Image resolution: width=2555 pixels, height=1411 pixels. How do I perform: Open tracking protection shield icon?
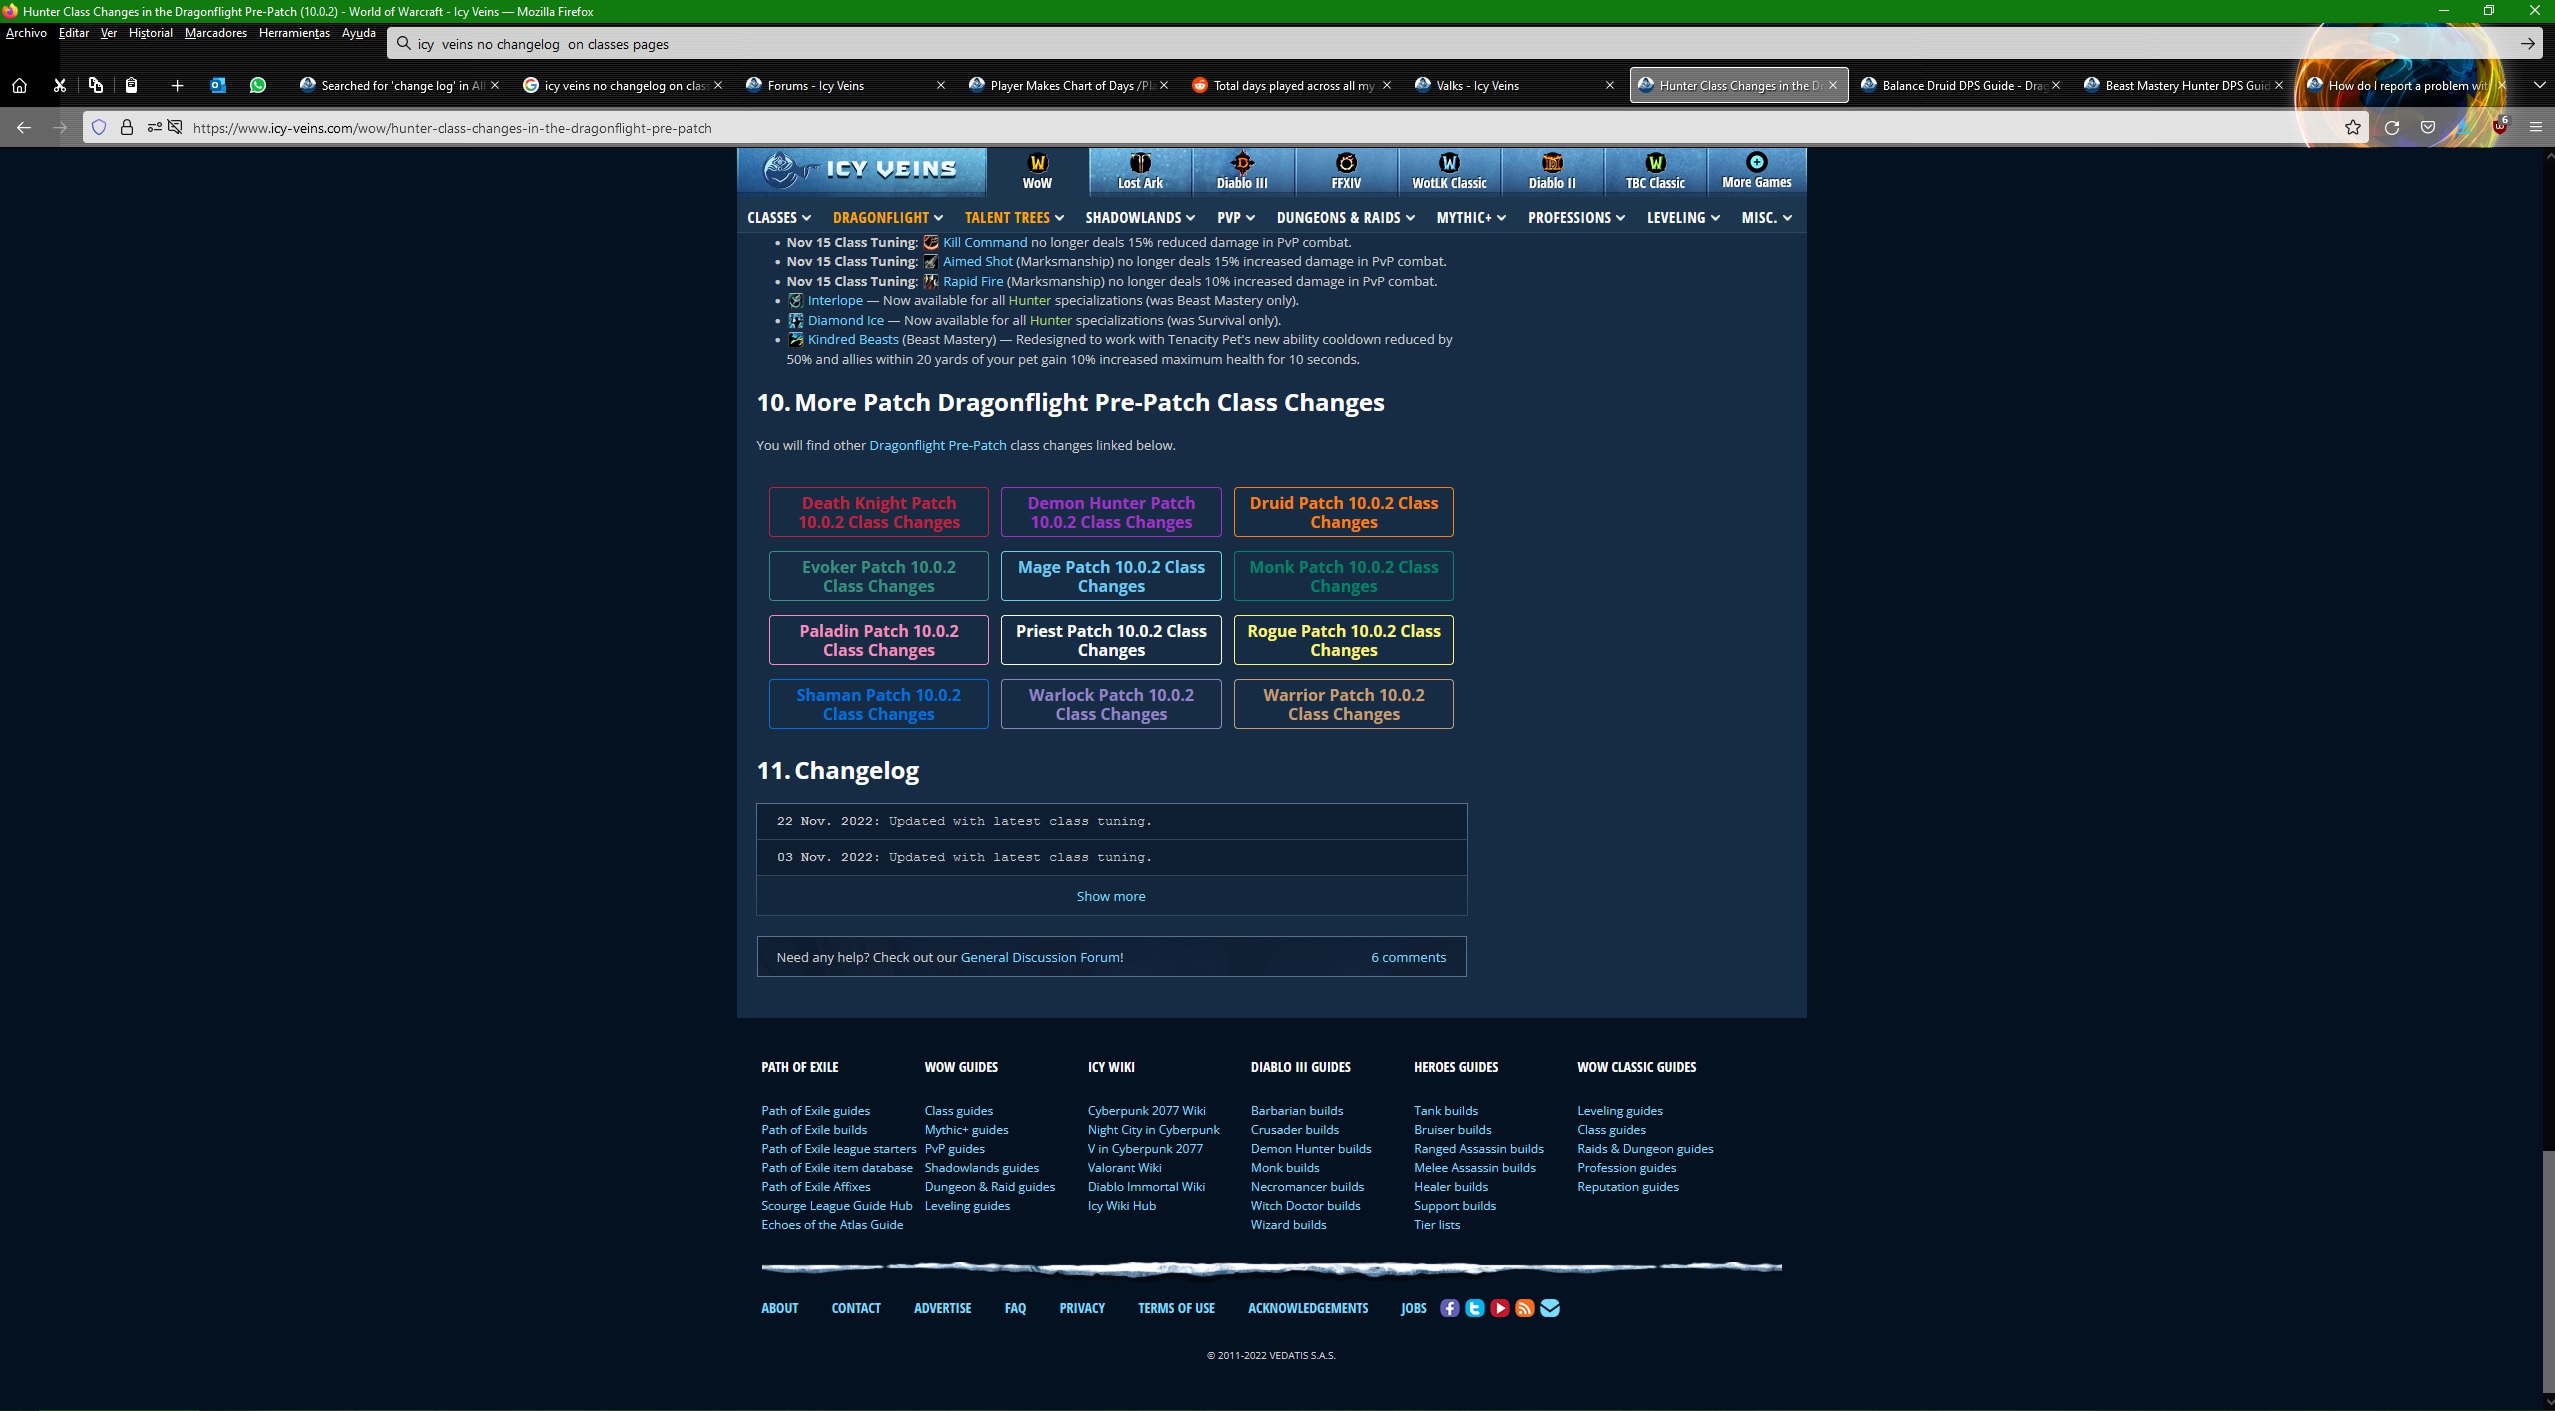(x=99, y=127)
